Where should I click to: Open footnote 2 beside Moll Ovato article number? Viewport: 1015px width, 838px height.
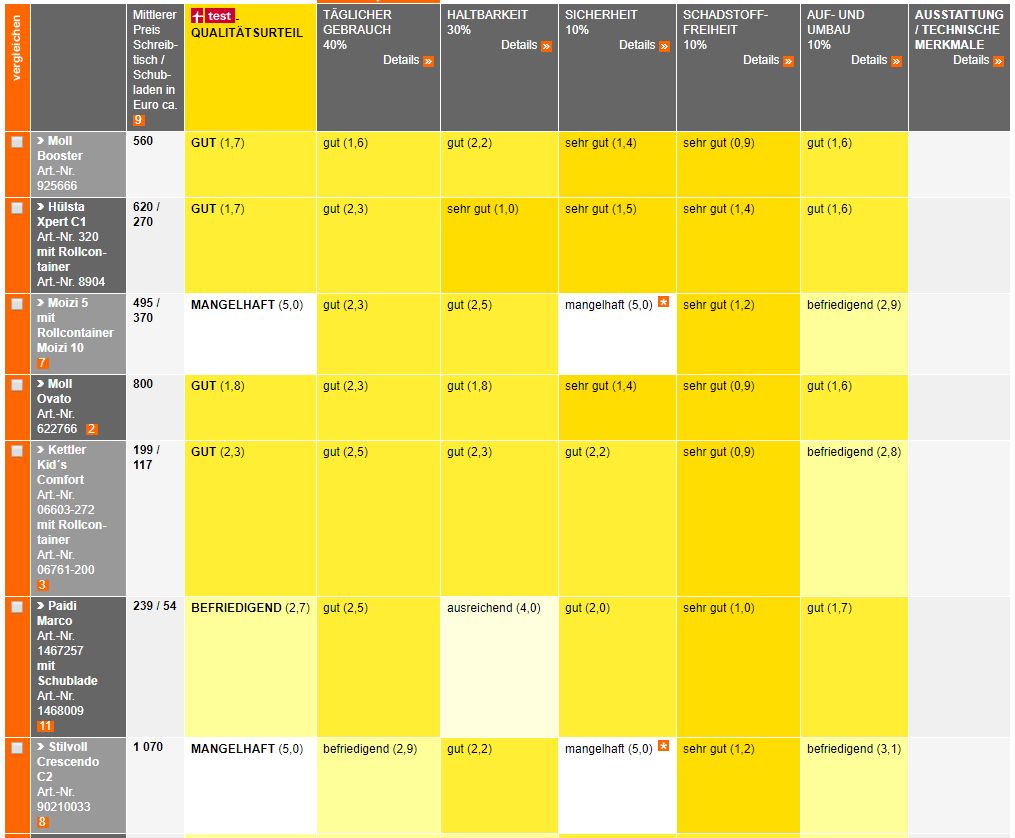click(91, 429)
